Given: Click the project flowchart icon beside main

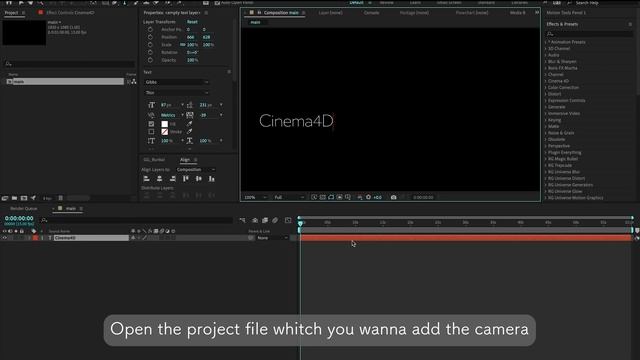Looking at the screenshot, I should point(134,82).
